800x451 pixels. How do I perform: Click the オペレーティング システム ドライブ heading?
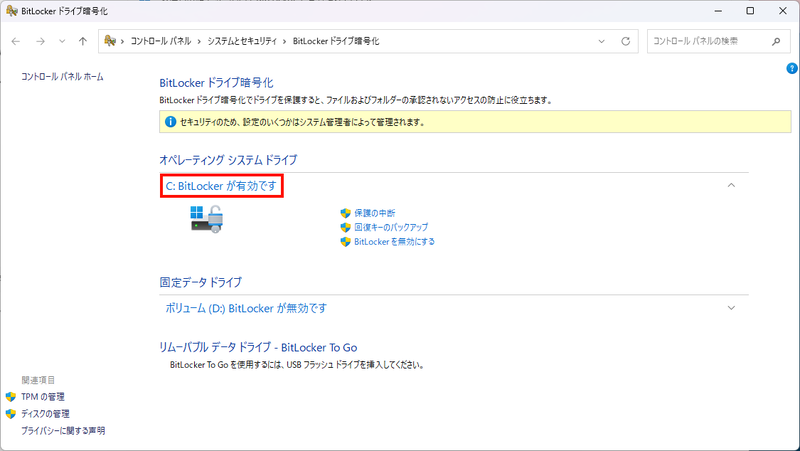[228, 160]
